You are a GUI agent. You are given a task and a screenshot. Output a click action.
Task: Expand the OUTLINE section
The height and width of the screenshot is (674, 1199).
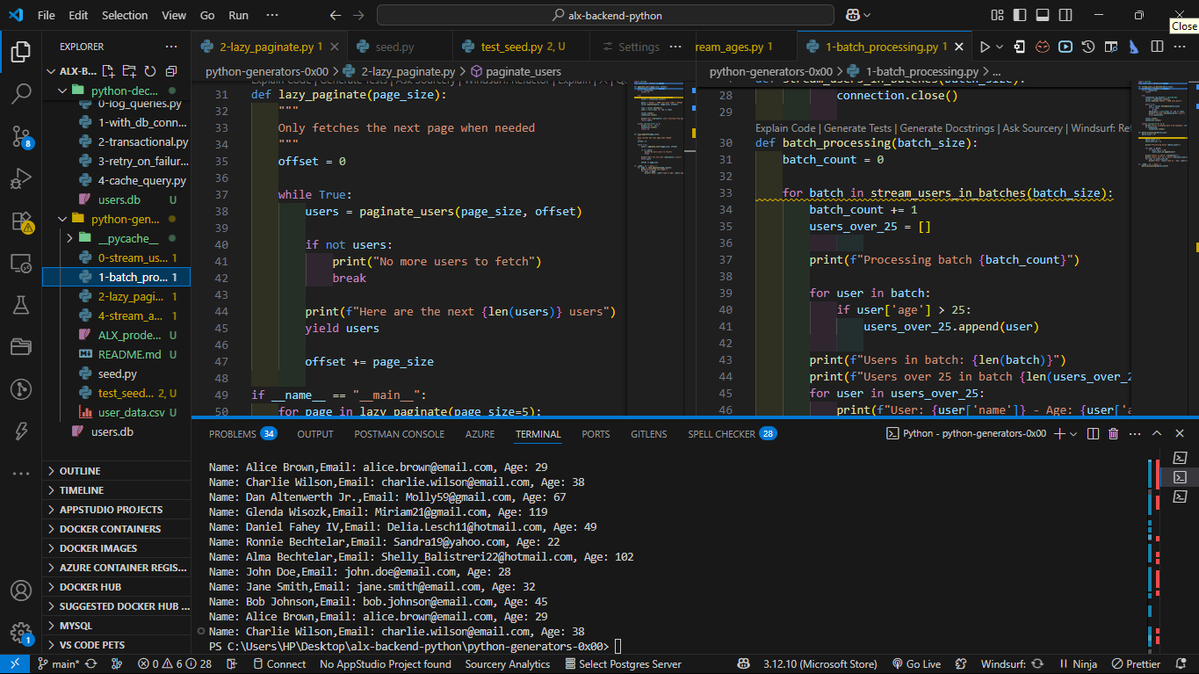116,470
